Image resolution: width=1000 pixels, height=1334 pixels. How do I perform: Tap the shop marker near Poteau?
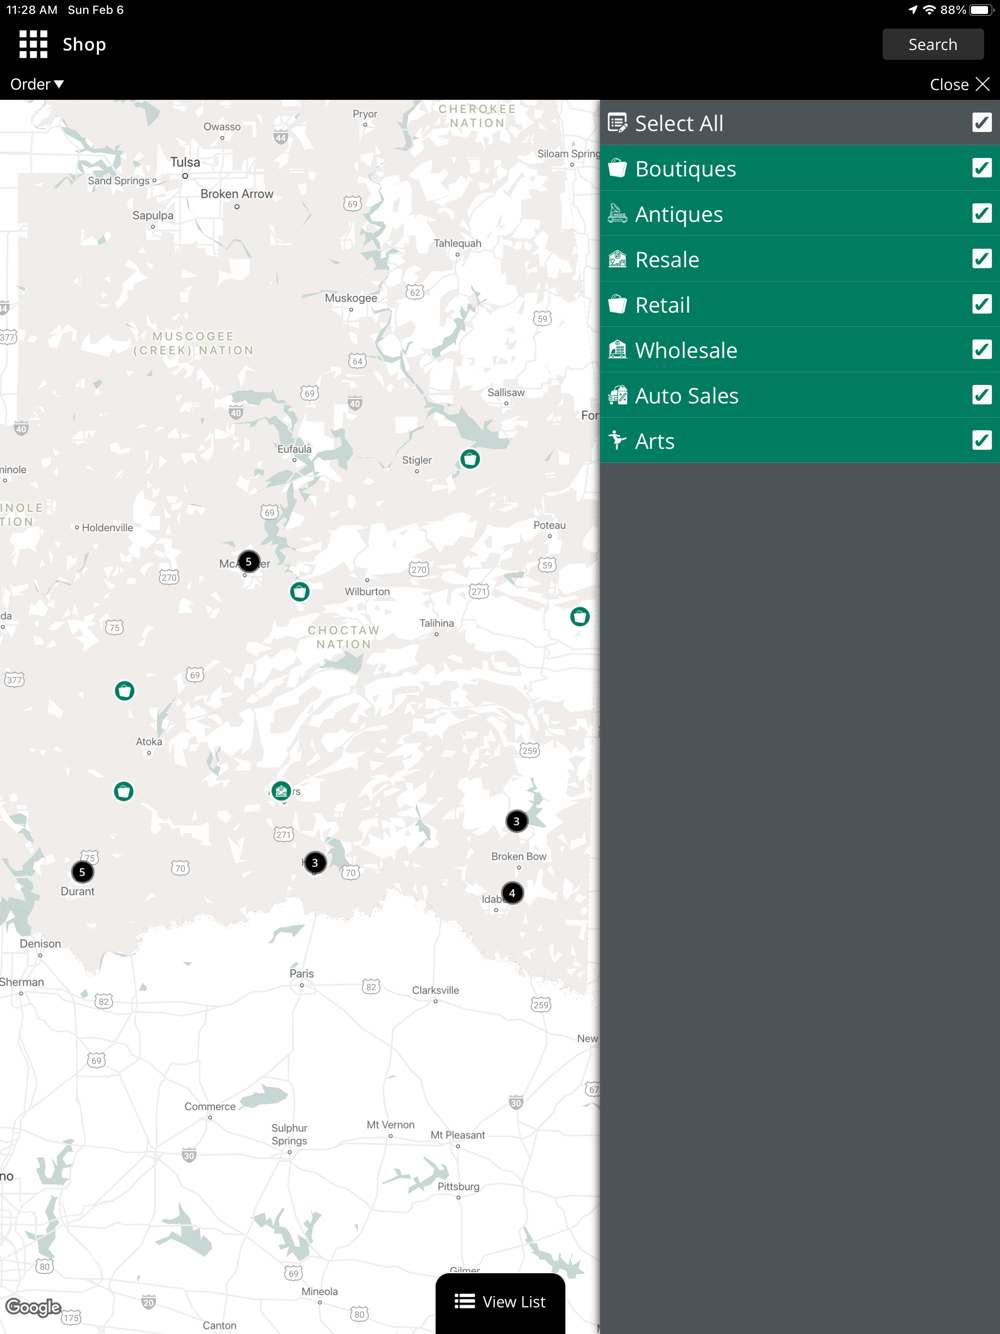click(x=580, y=617)
